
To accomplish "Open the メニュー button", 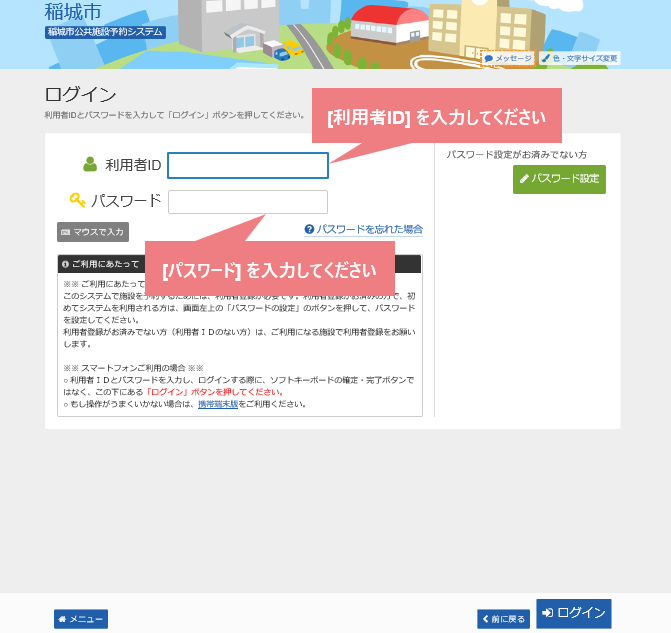I will (x=81, y=619).
